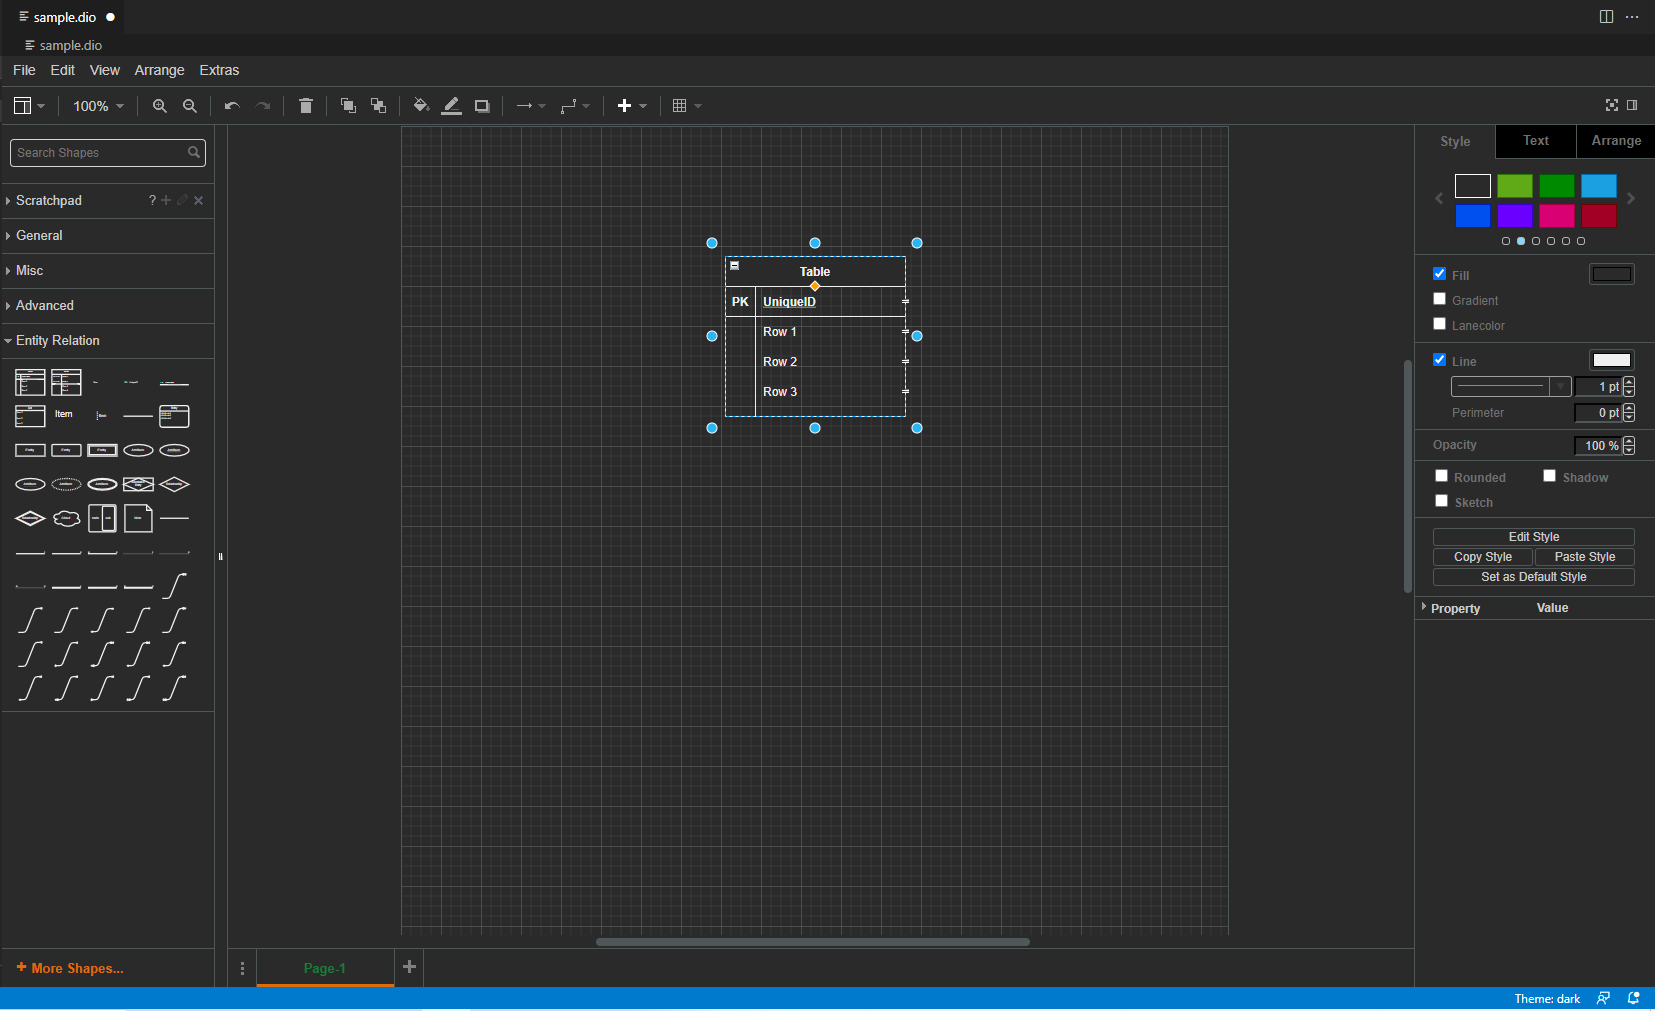The height and width of the screenshot is (1011, 1655).
Task: Expand the General shapes section
Action: tap(40, 236)
